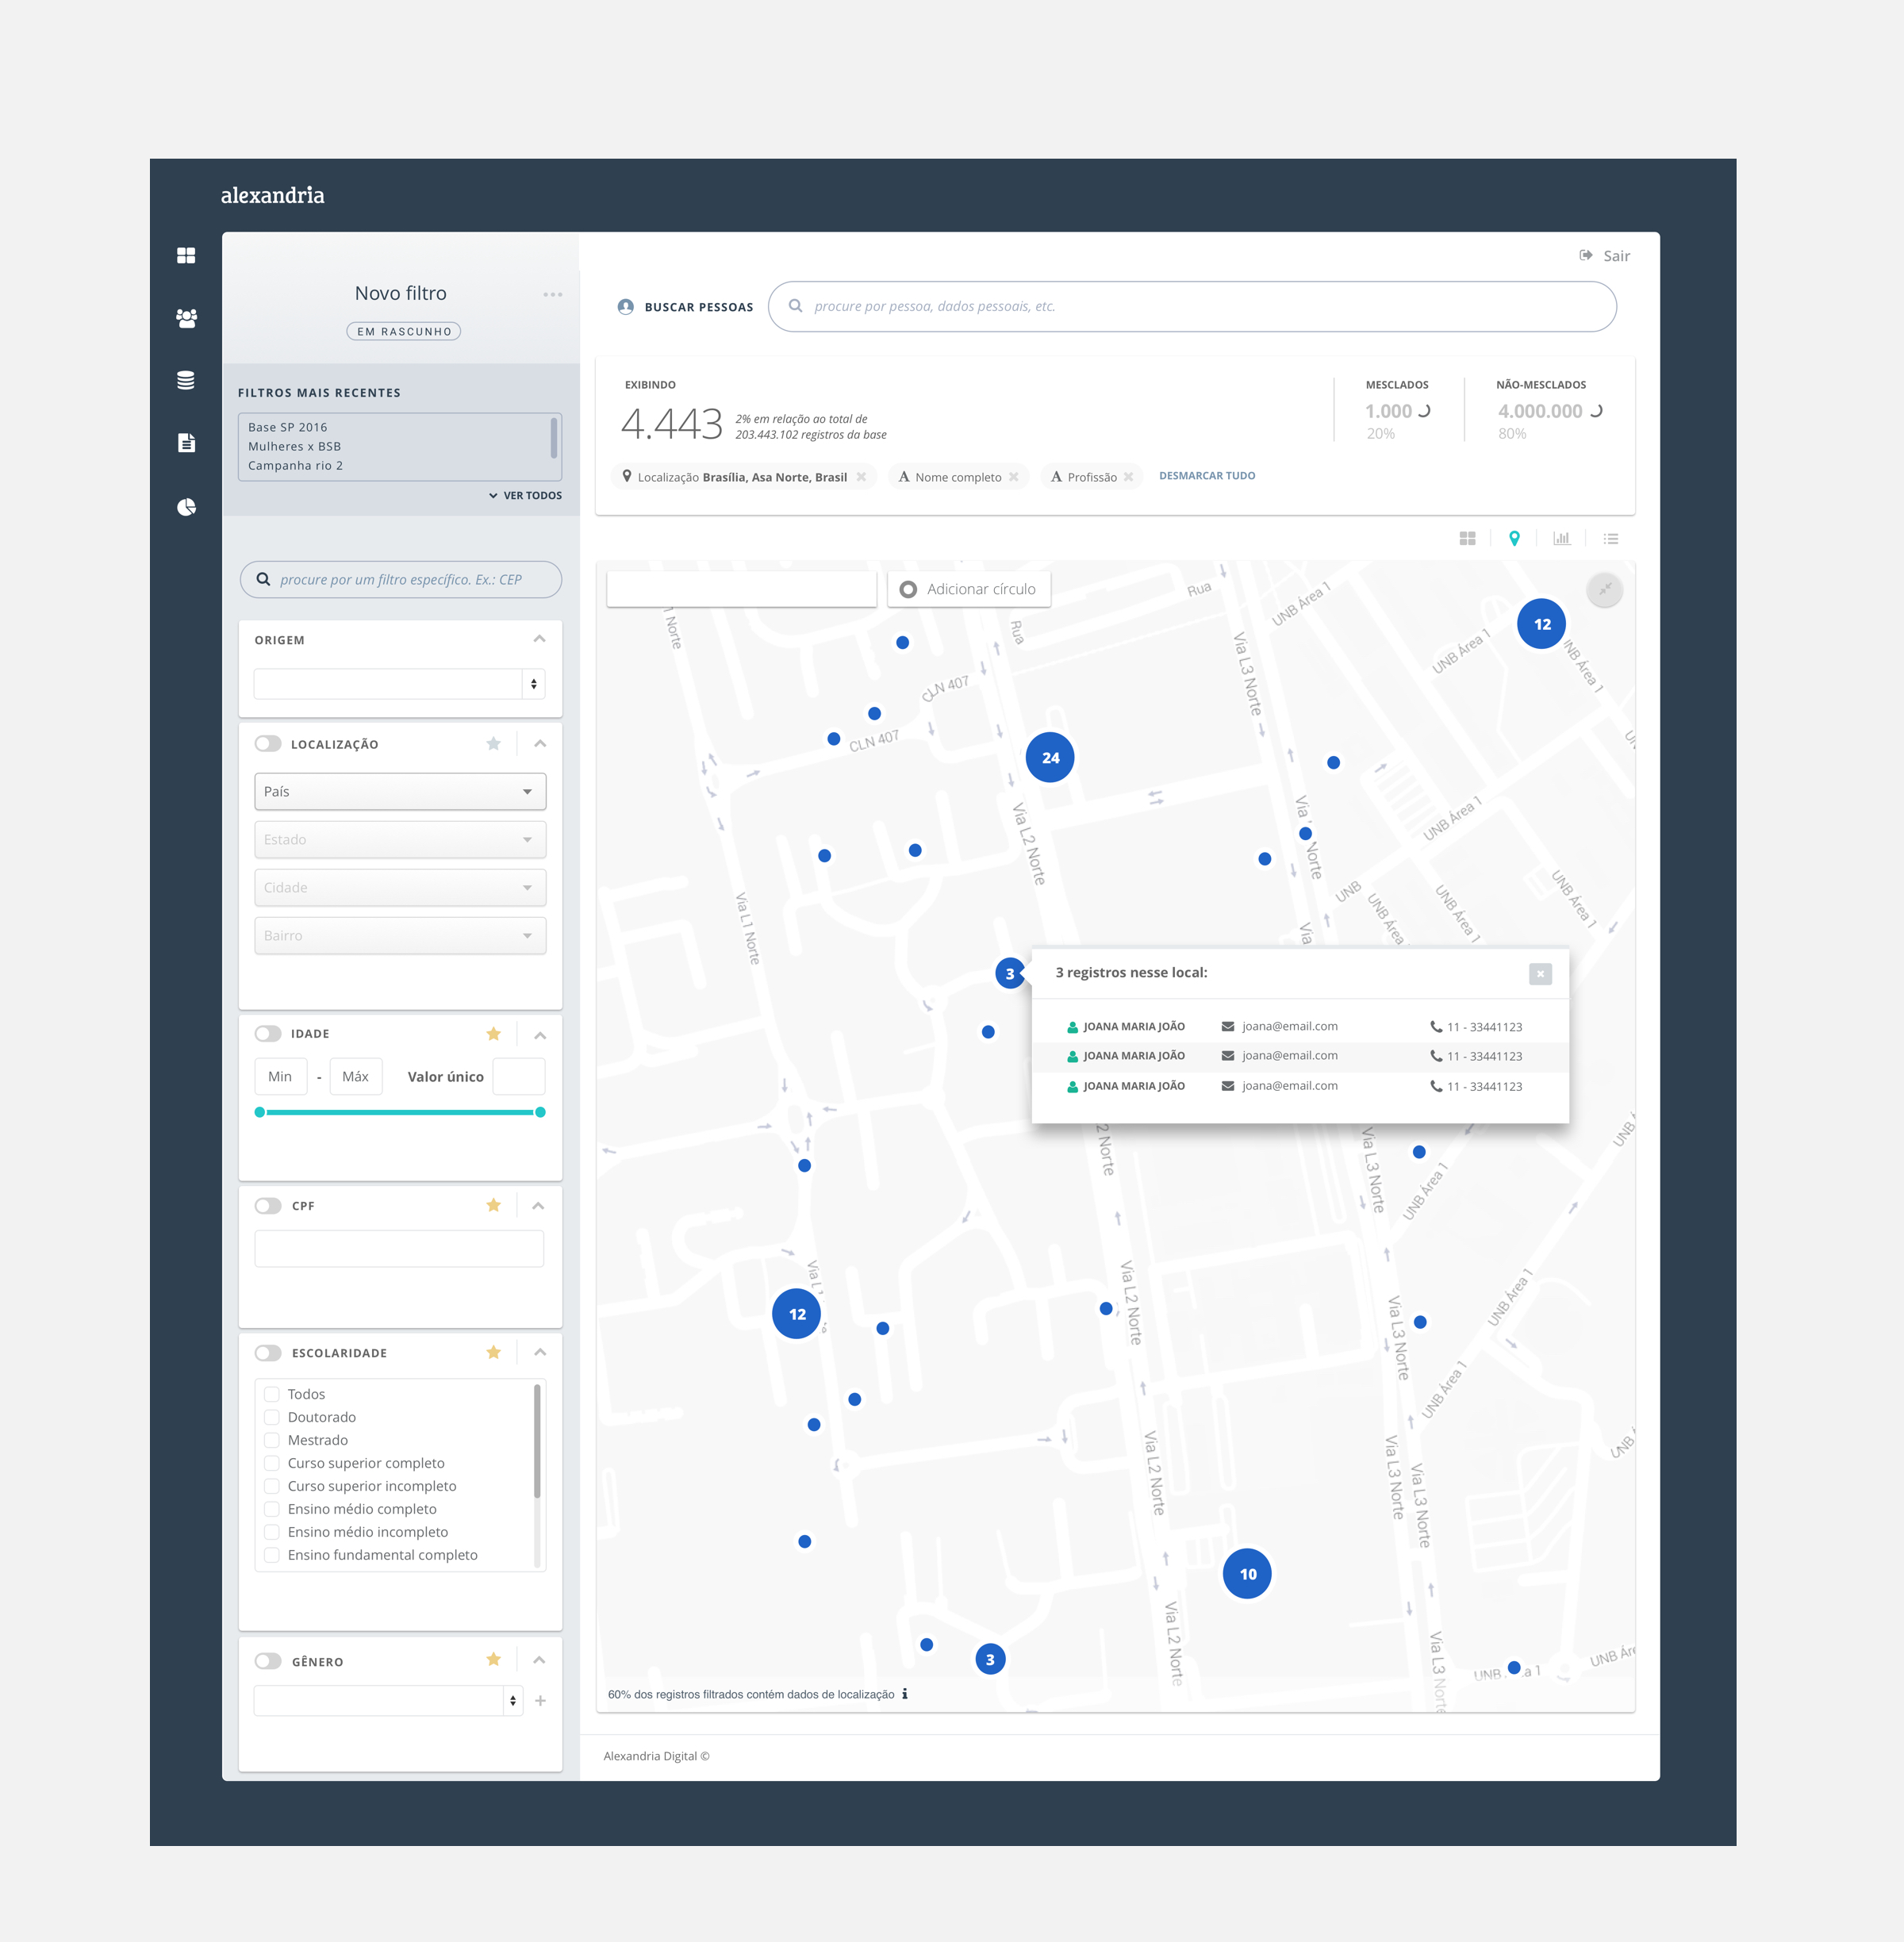Click the Buscar Pessoas search field
This screenshot has width=1904, height=1942.
[x=1192, y=306]
